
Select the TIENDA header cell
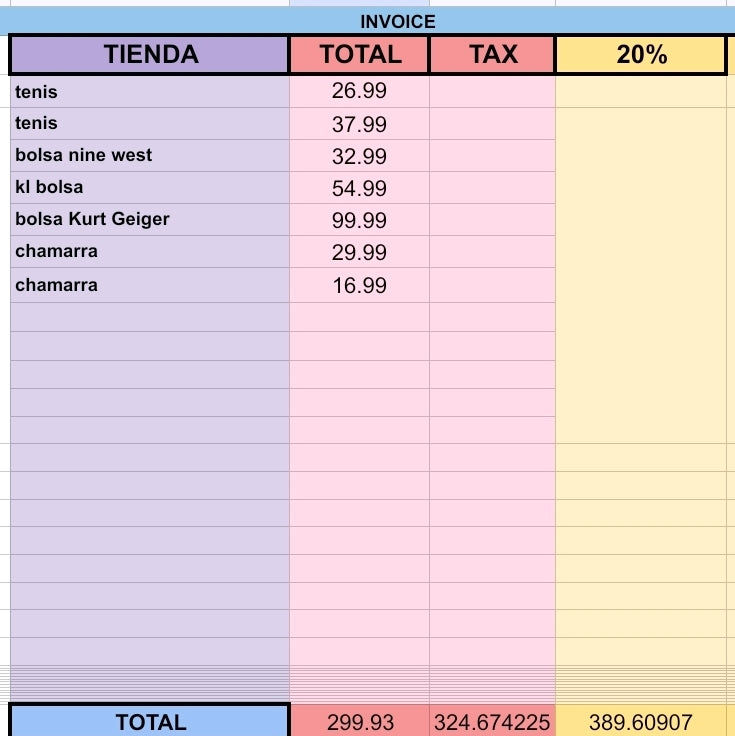[x=149, y=54]
